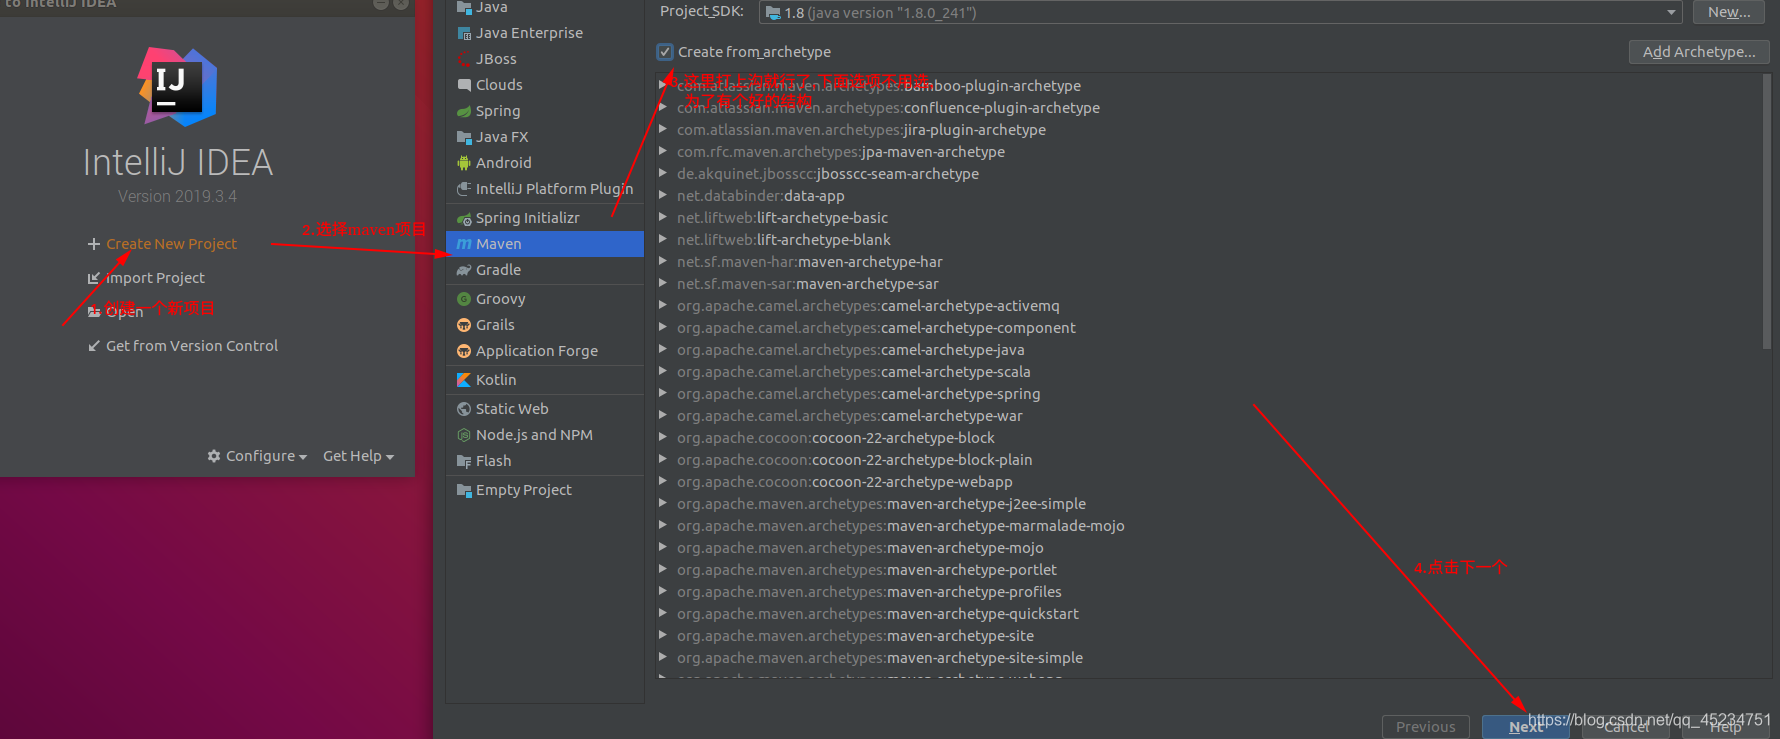Select maven-archetype-sar archetype
1780x739 pixels.
click(808, 284)
